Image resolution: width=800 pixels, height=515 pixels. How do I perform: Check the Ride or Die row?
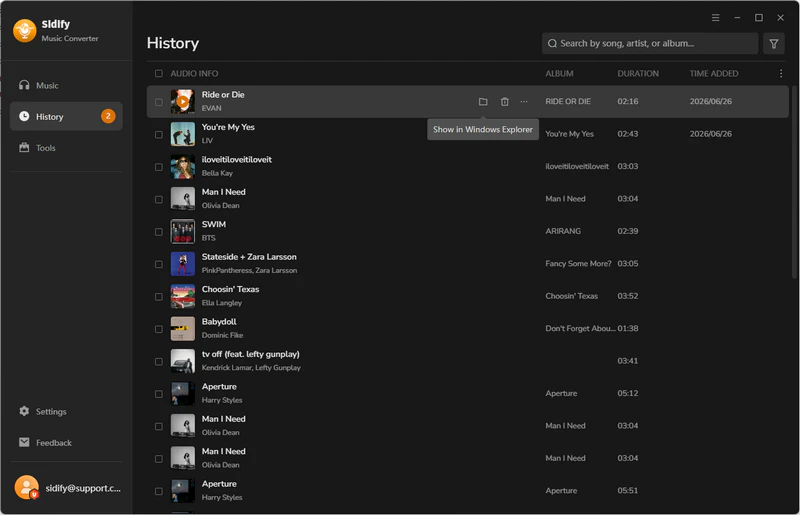coord(159,102)
